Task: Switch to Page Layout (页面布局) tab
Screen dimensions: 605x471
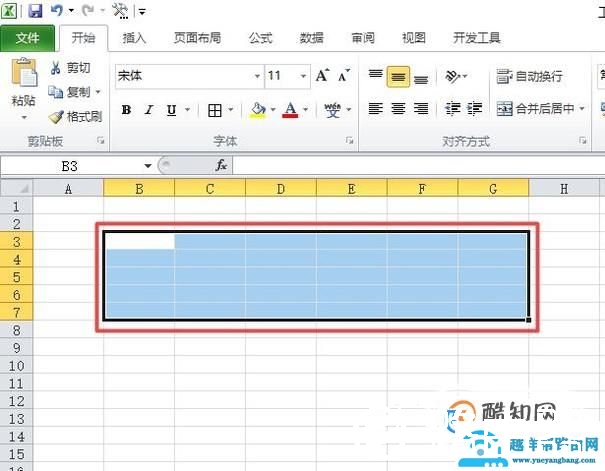Action: tap(197, 38)
